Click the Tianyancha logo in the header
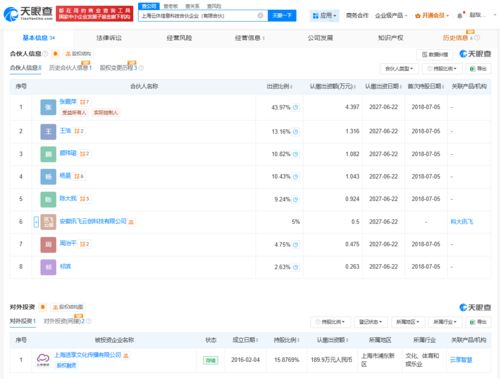This screenshot has height=379, width=500. pos(28,14)
